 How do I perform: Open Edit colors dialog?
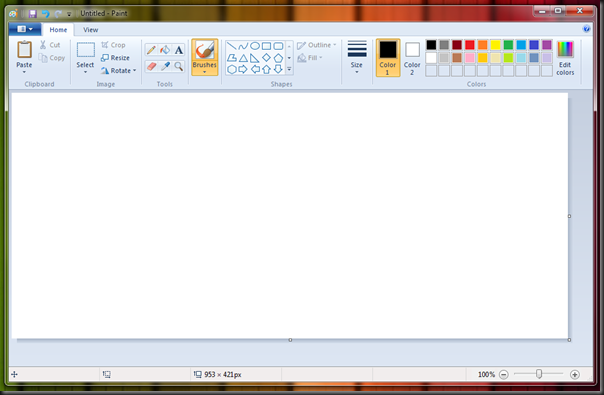[565, 58]
